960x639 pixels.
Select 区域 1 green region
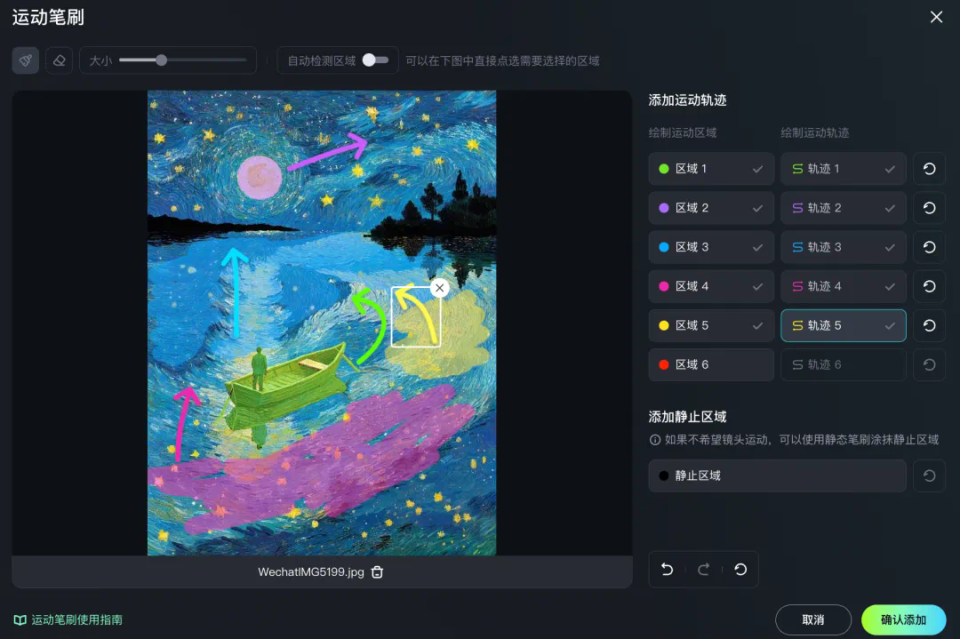point(711,169)
